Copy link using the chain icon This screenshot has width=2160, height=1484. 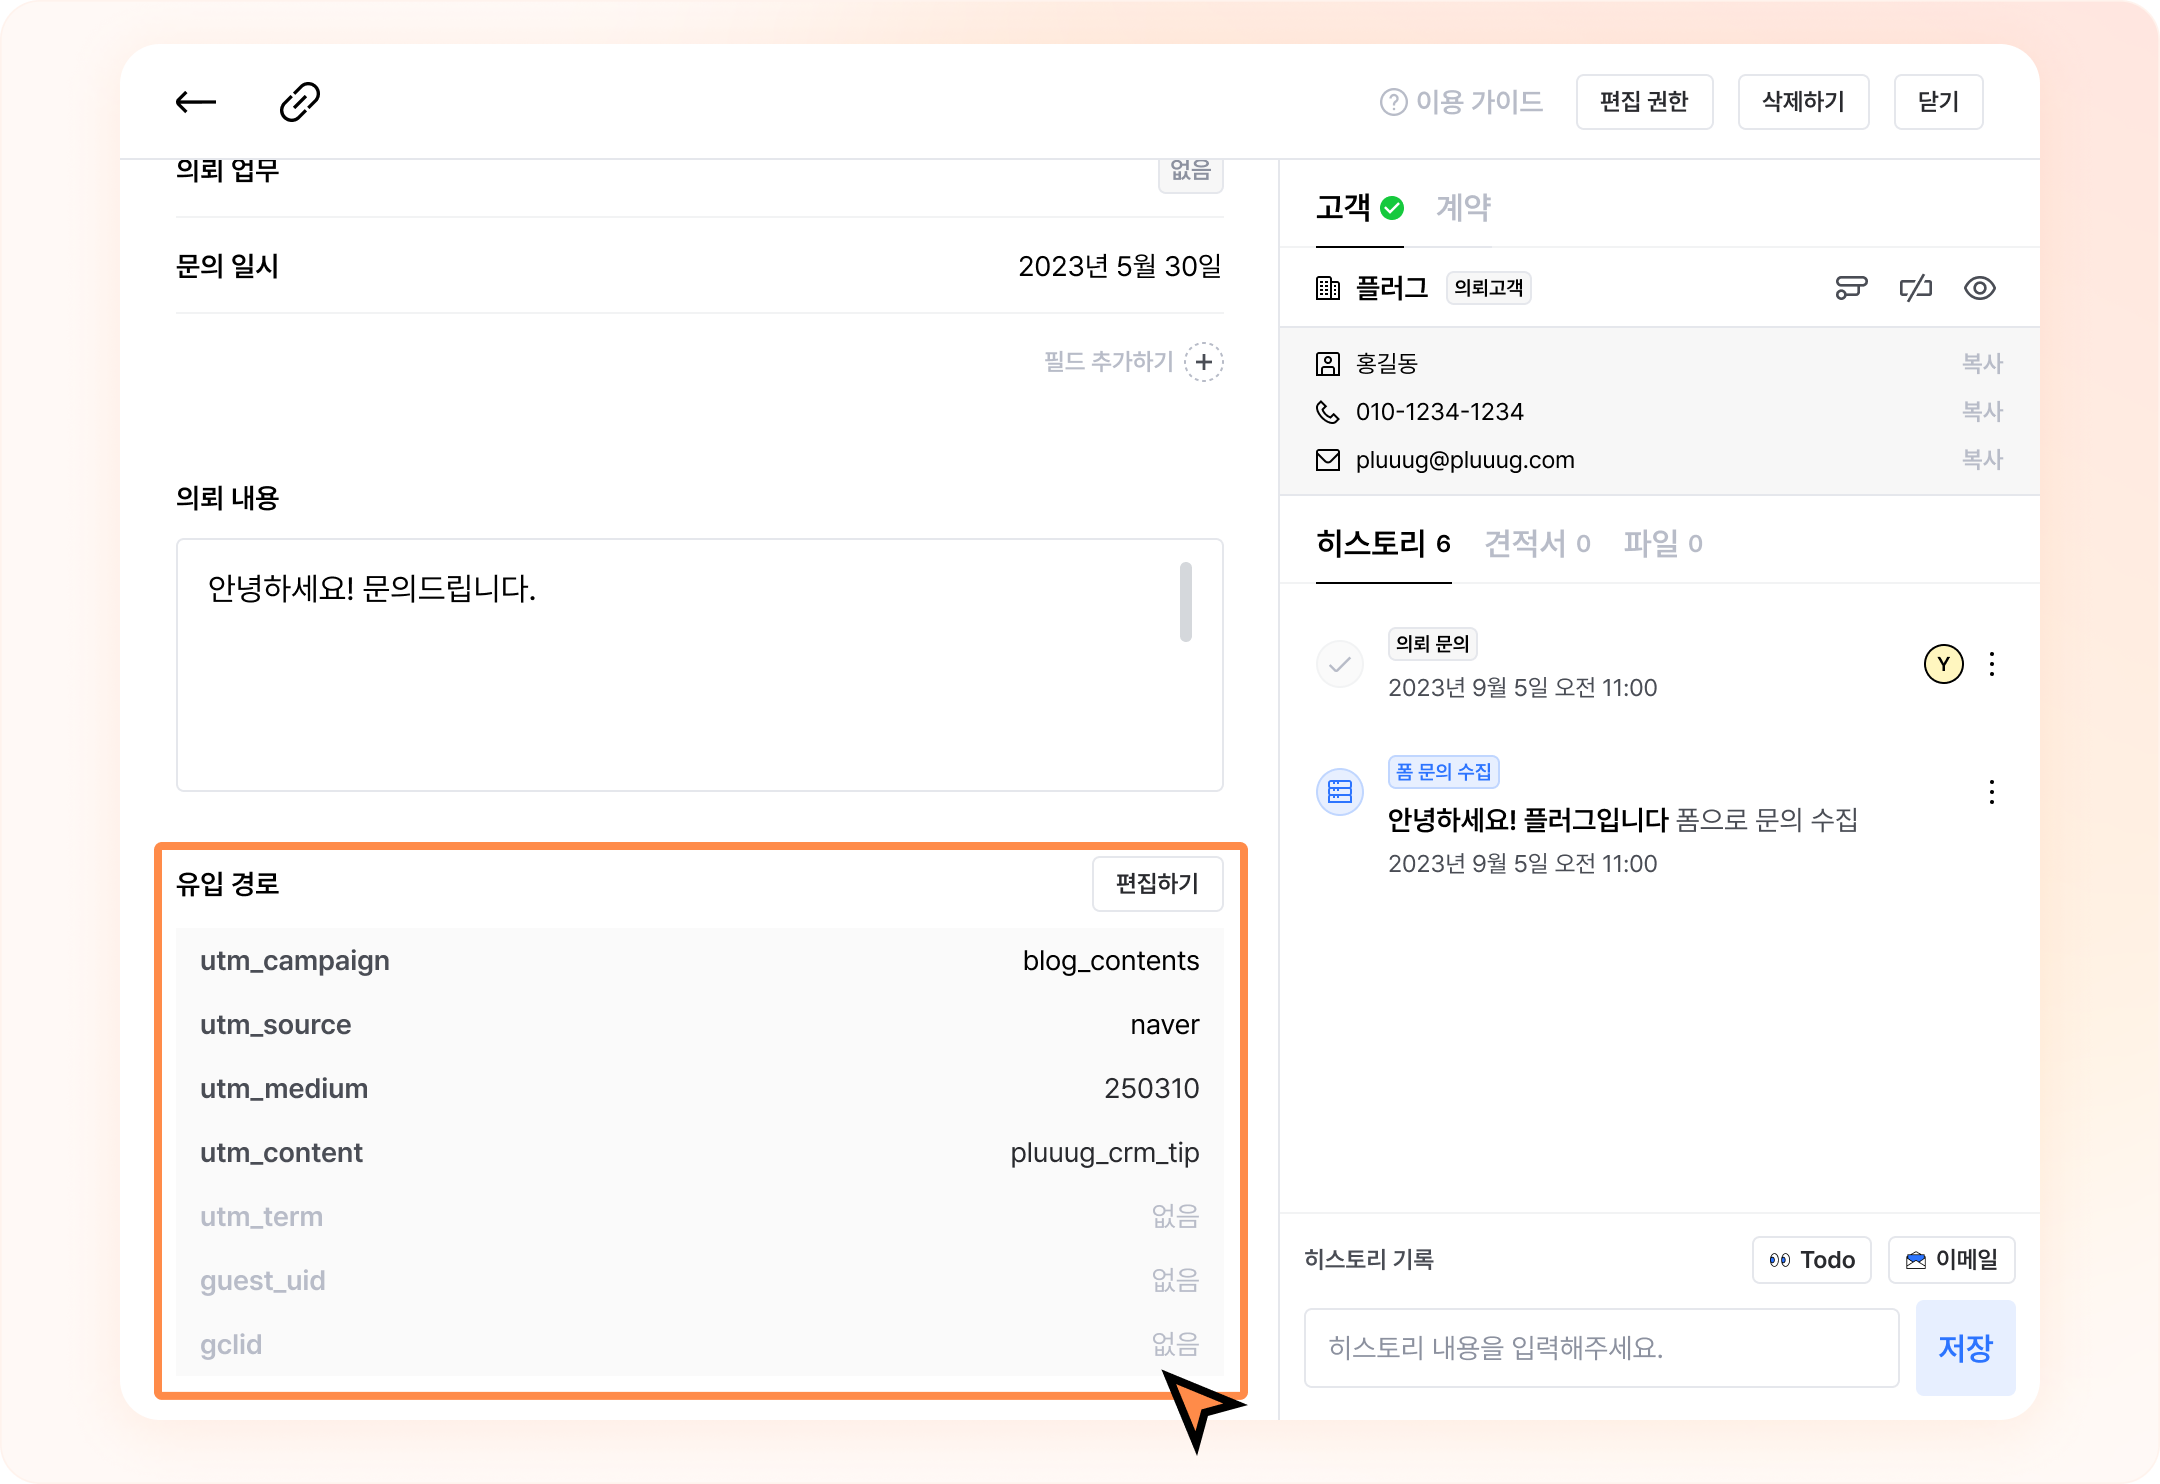click(x=299, y=102)
